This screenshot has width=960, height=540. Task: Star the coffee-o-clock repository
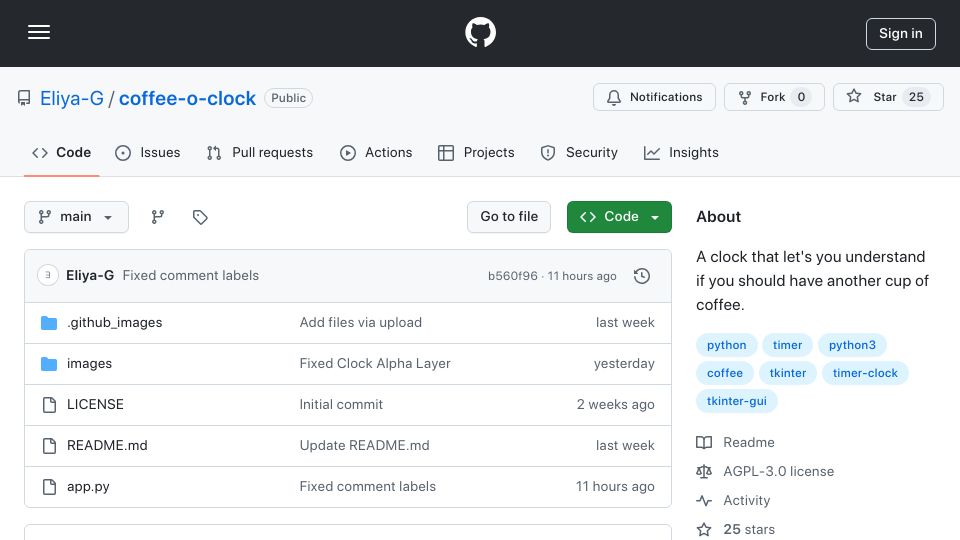[888, 97]
